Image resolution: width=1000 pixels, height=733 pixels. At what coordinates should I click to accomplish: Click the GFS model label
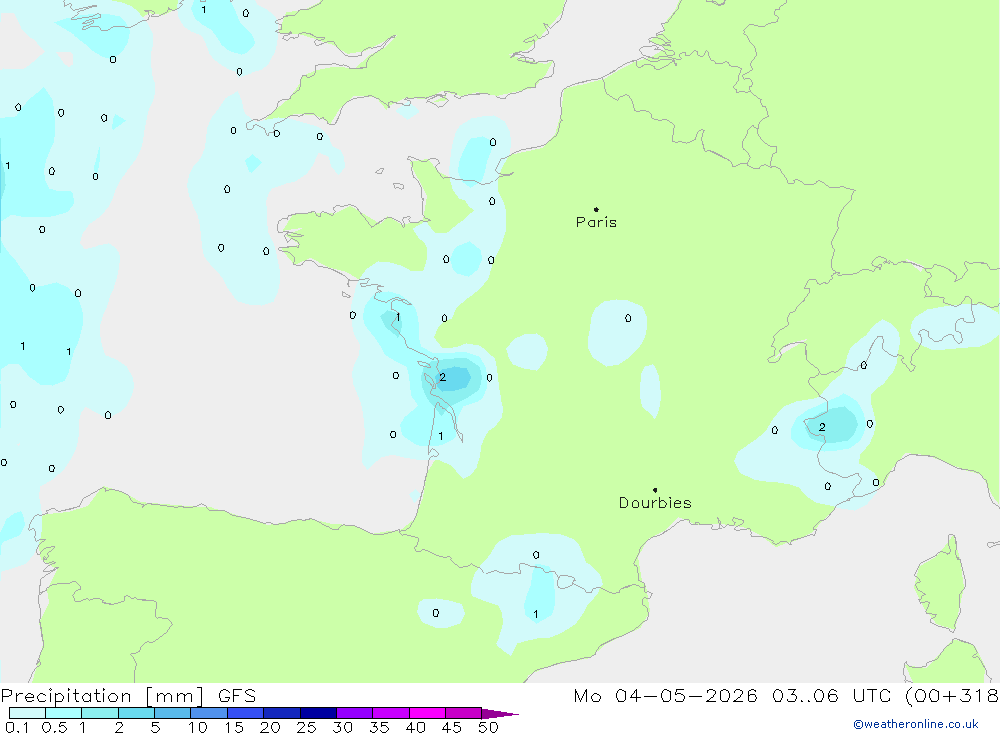point(237,696)
